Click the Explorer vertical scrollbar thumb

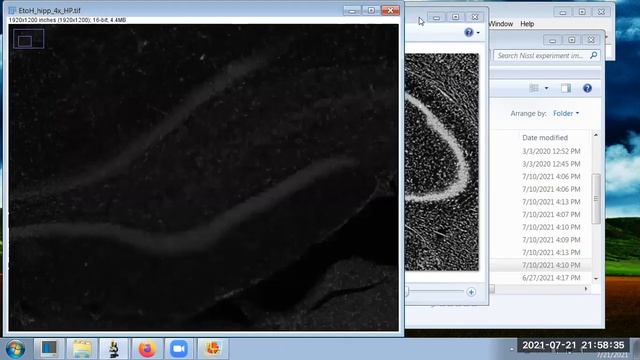point(596,199)
